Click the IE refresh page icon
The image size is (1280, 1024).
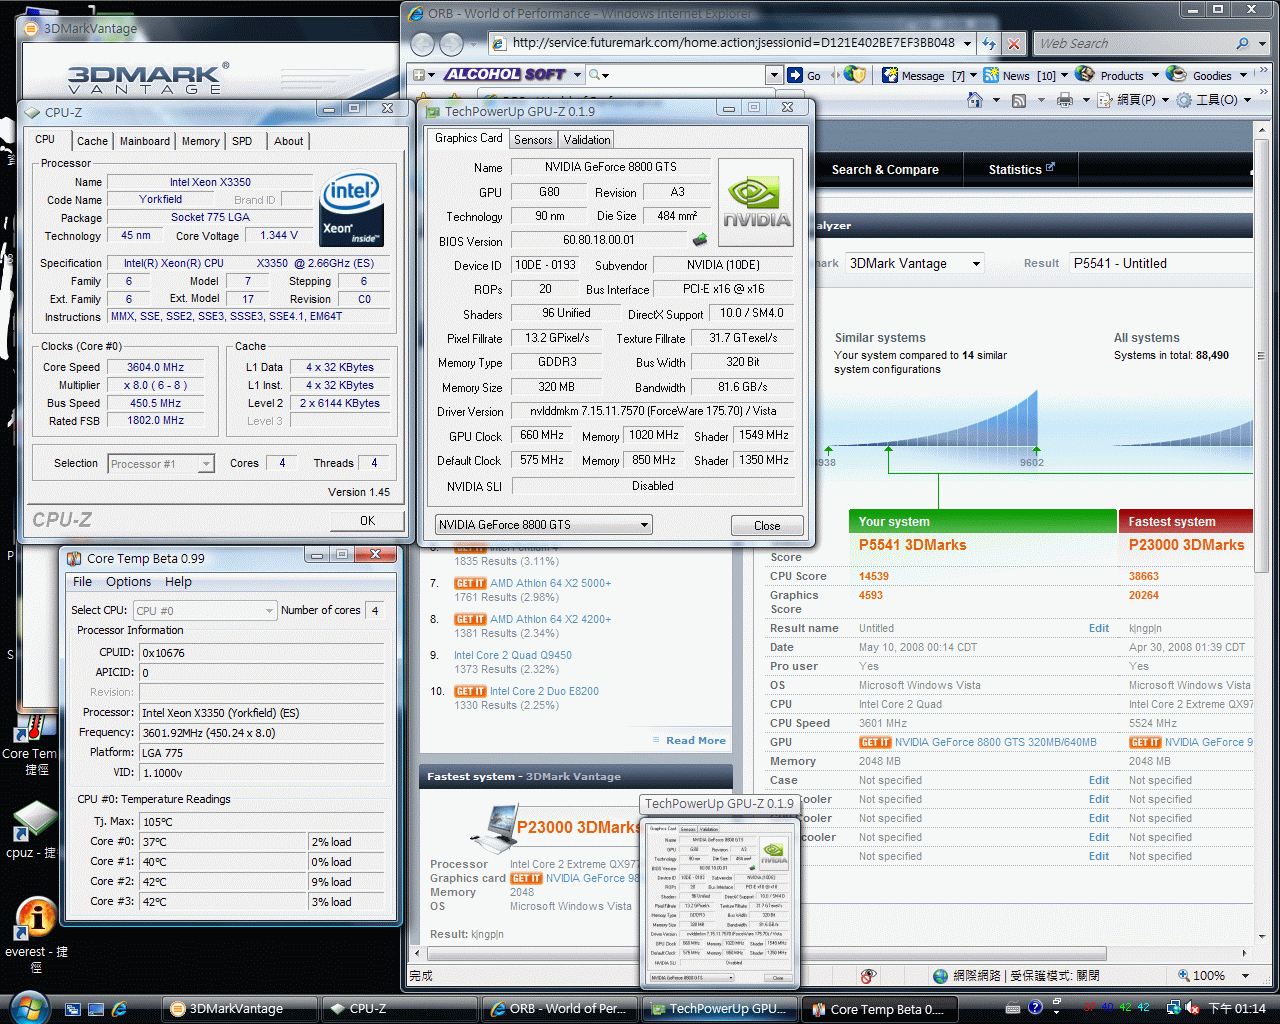coord(988,44)
